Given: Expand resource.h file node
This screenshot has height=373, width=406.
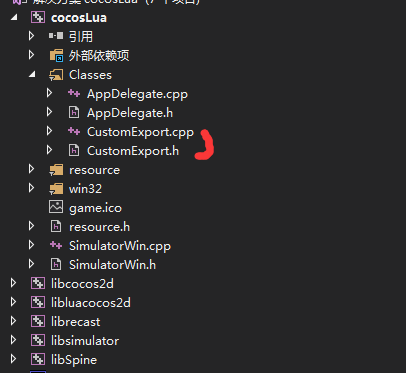Looking at the screenshot, I should [x=31, y=226].
